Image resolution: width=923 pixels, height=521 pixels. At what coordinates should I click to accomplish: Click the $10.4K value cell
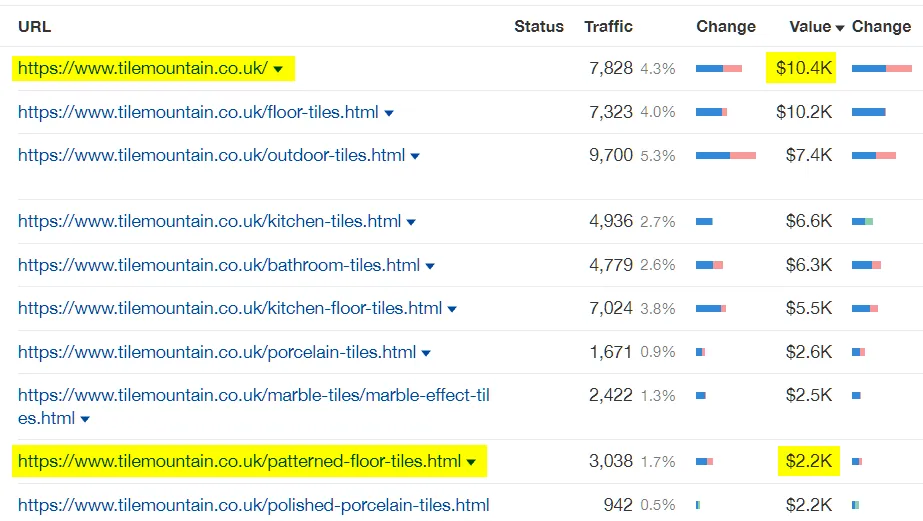click(804, 68)
